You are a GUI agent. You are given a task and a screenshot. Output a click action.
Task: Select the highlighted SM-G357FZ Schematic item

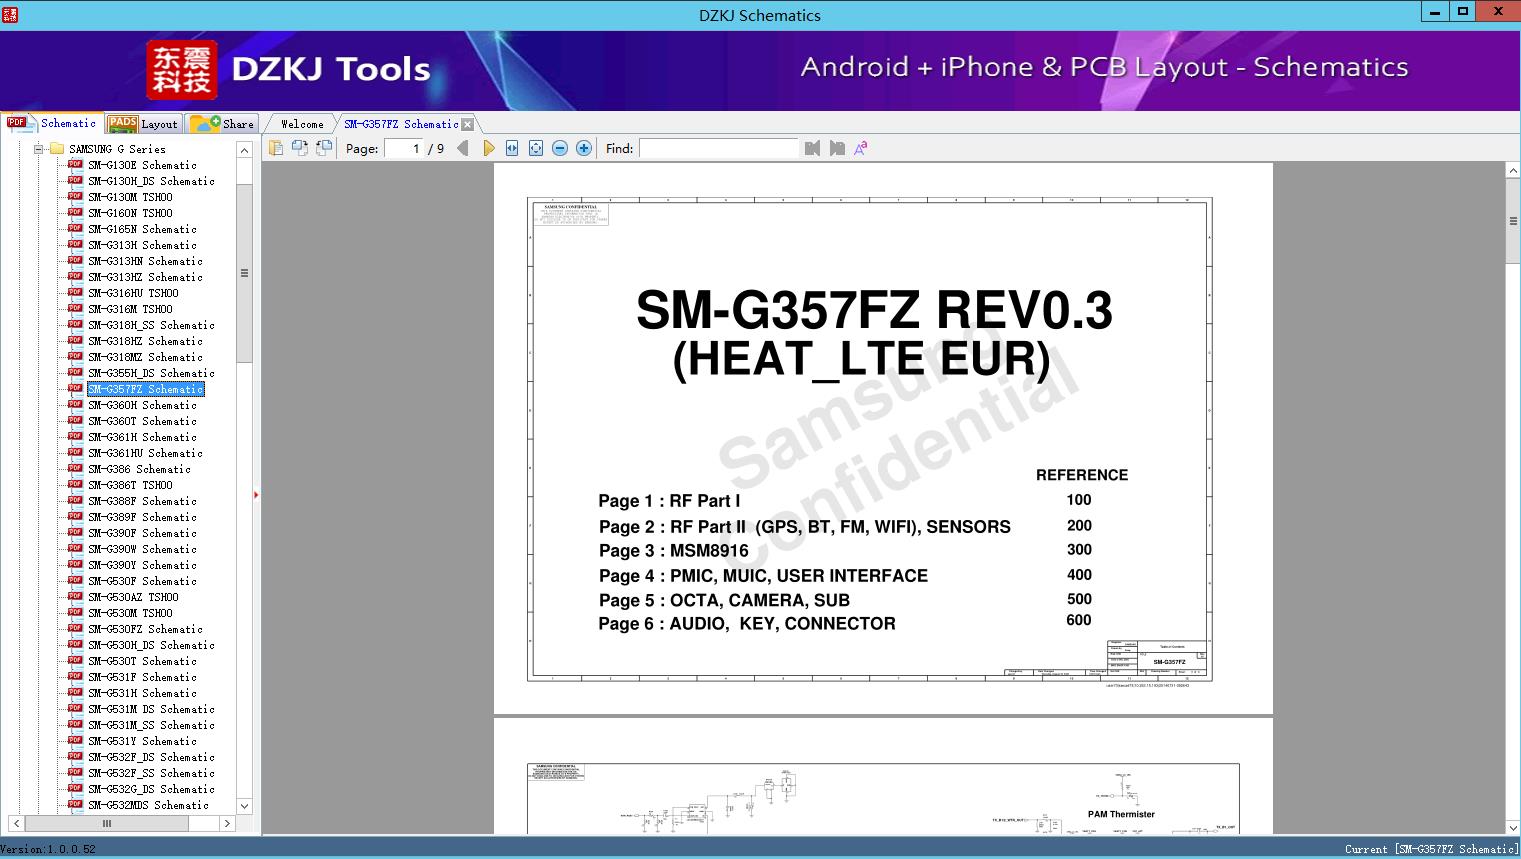point(146,389)
